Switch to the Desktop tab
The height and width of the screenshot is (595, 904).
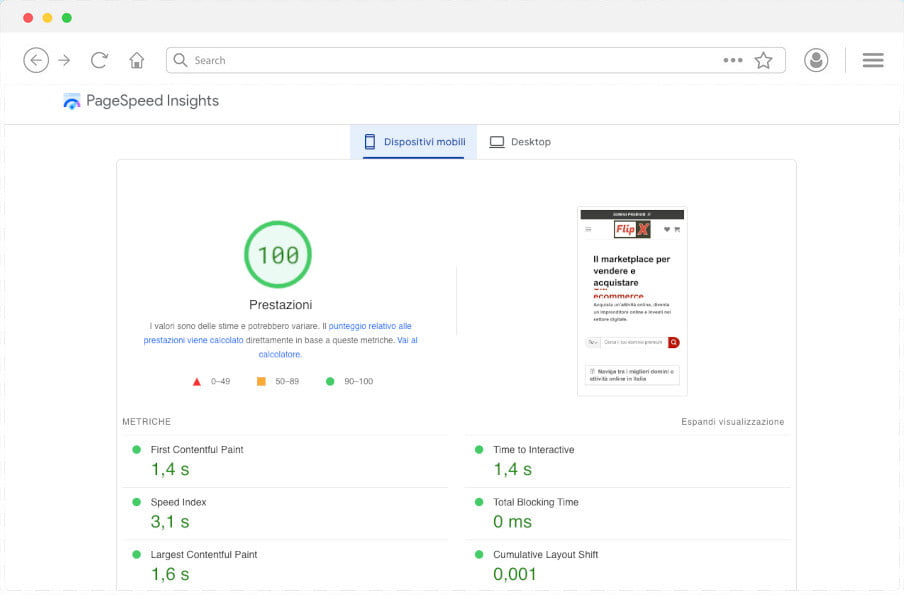pyautogui.click(x=520, y=142)
